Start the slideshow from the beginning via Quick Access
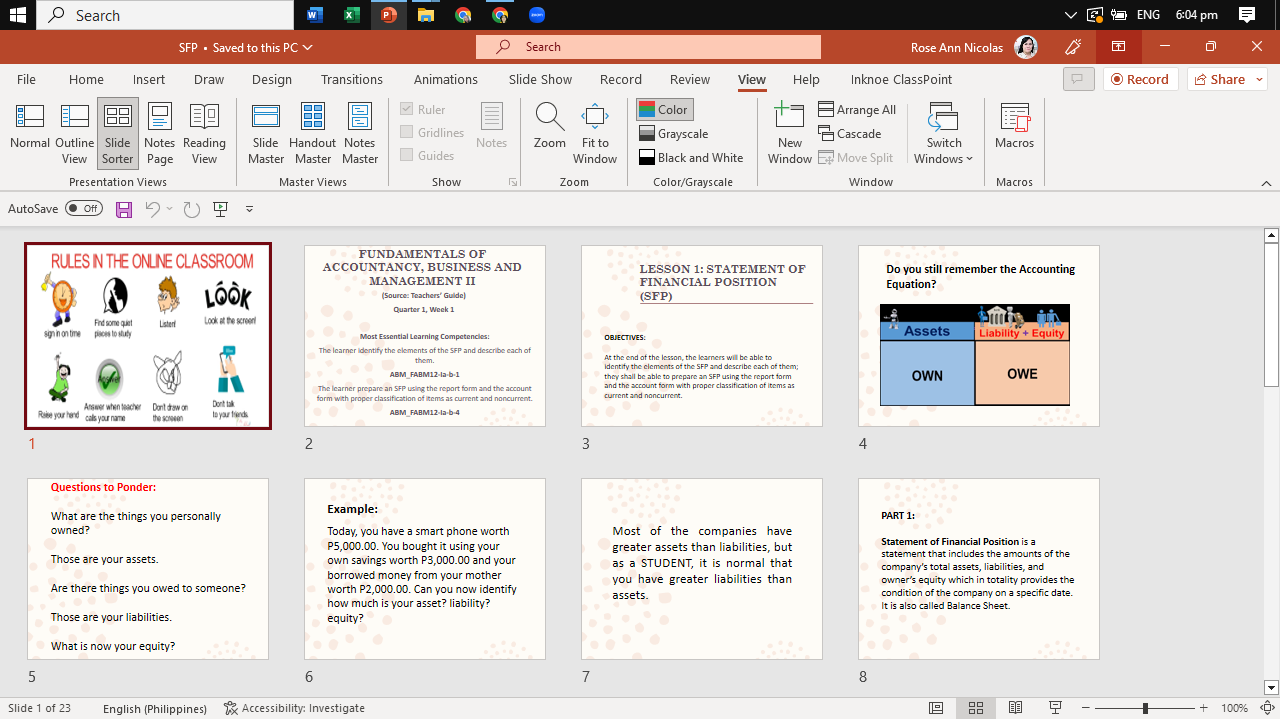The height and width of the screenshot is (720, 1280). 221,209
